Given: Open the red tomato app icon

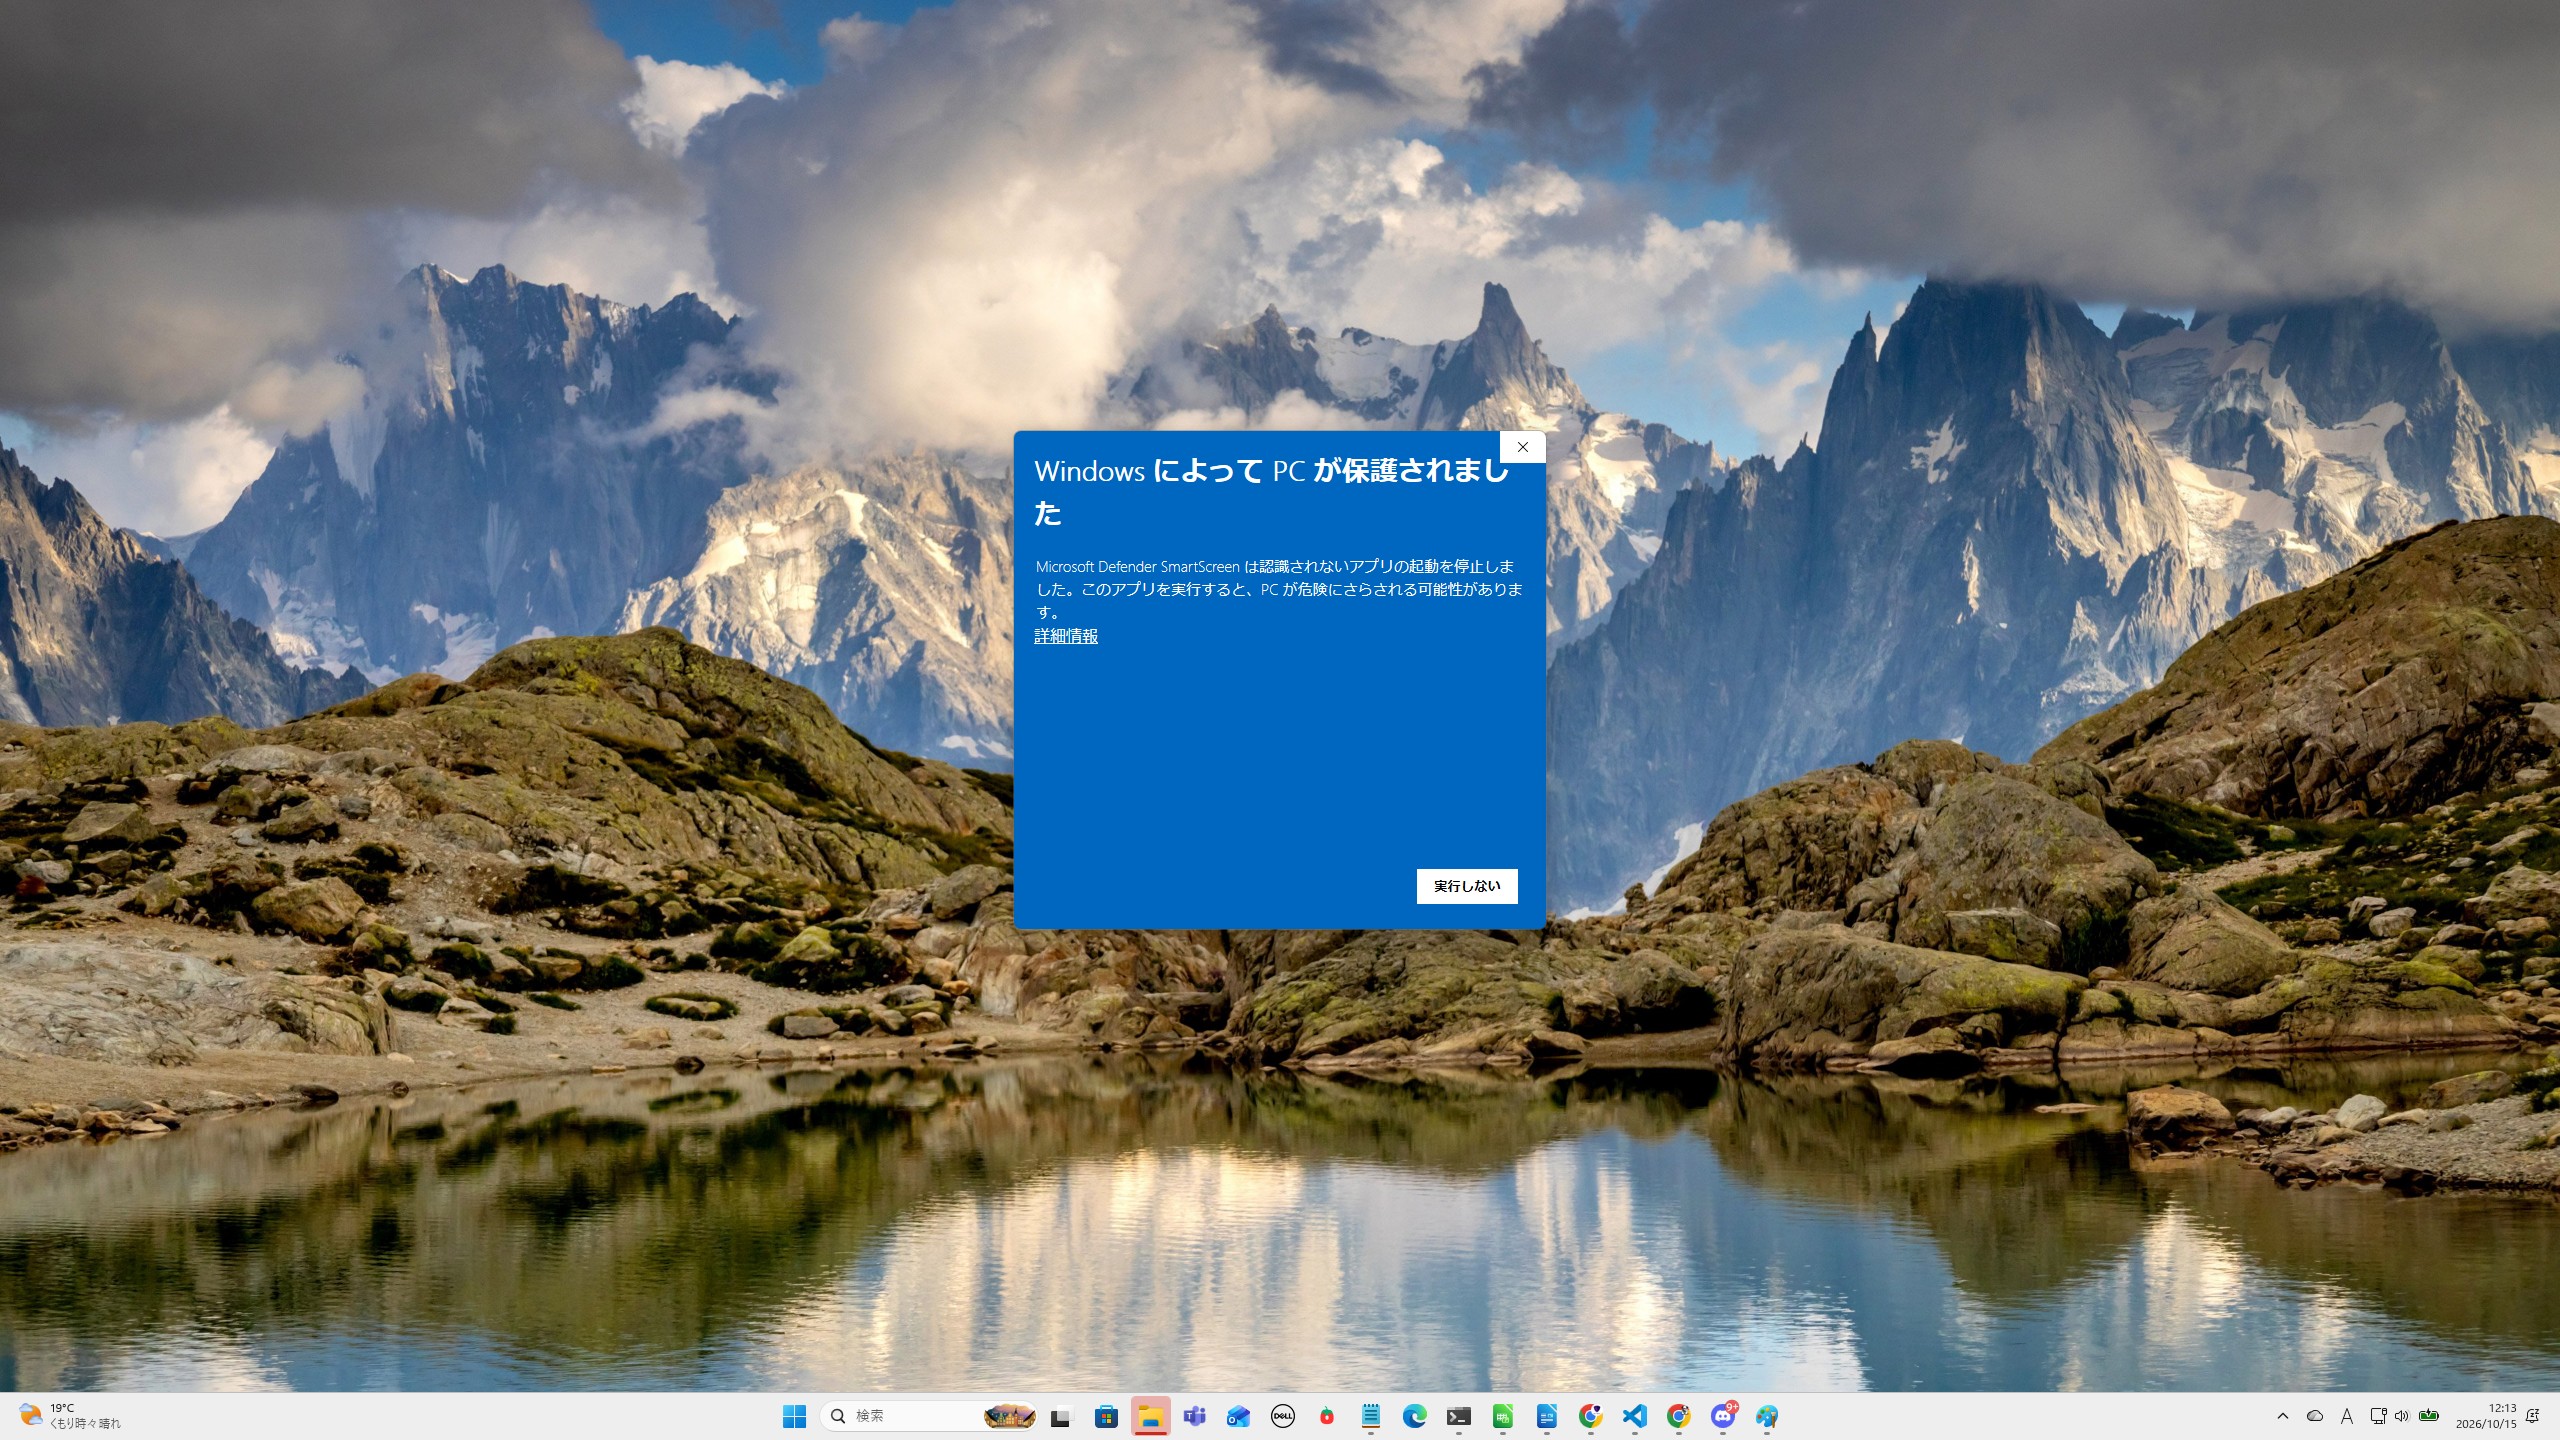Looking at the screenshot, I should (1327, 1416).
